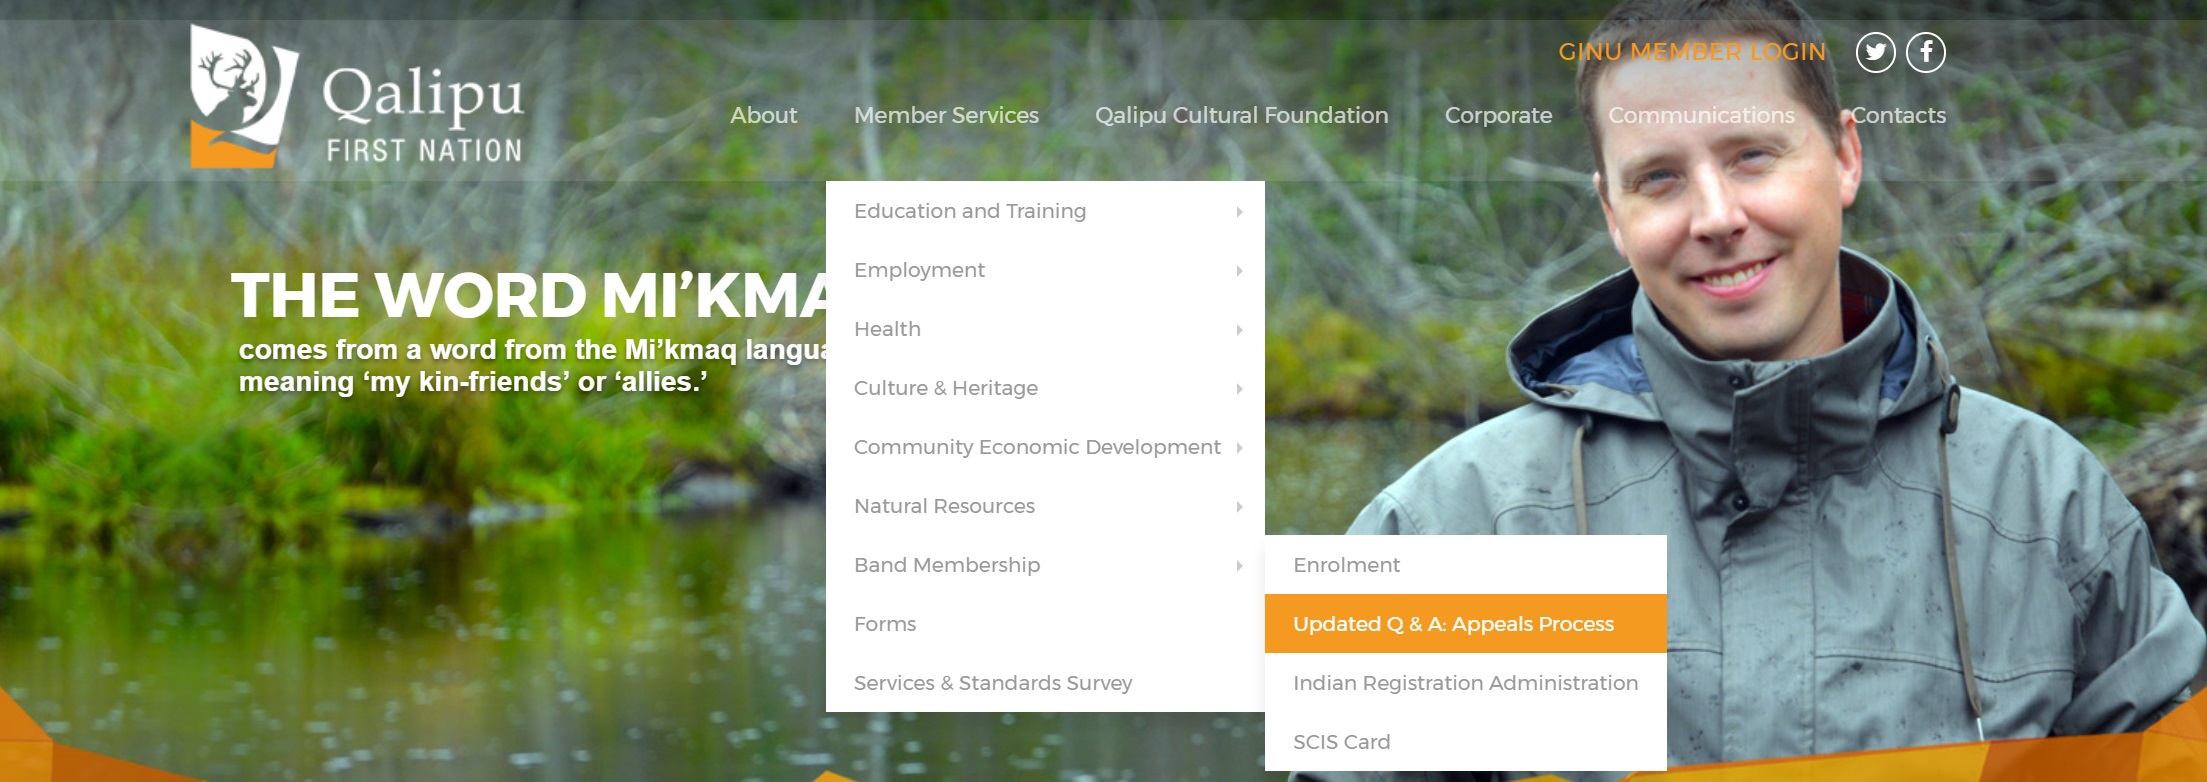Expand the Education and Training submenu arrow
Screen dimensions: 2207x782
(1239, 212)
